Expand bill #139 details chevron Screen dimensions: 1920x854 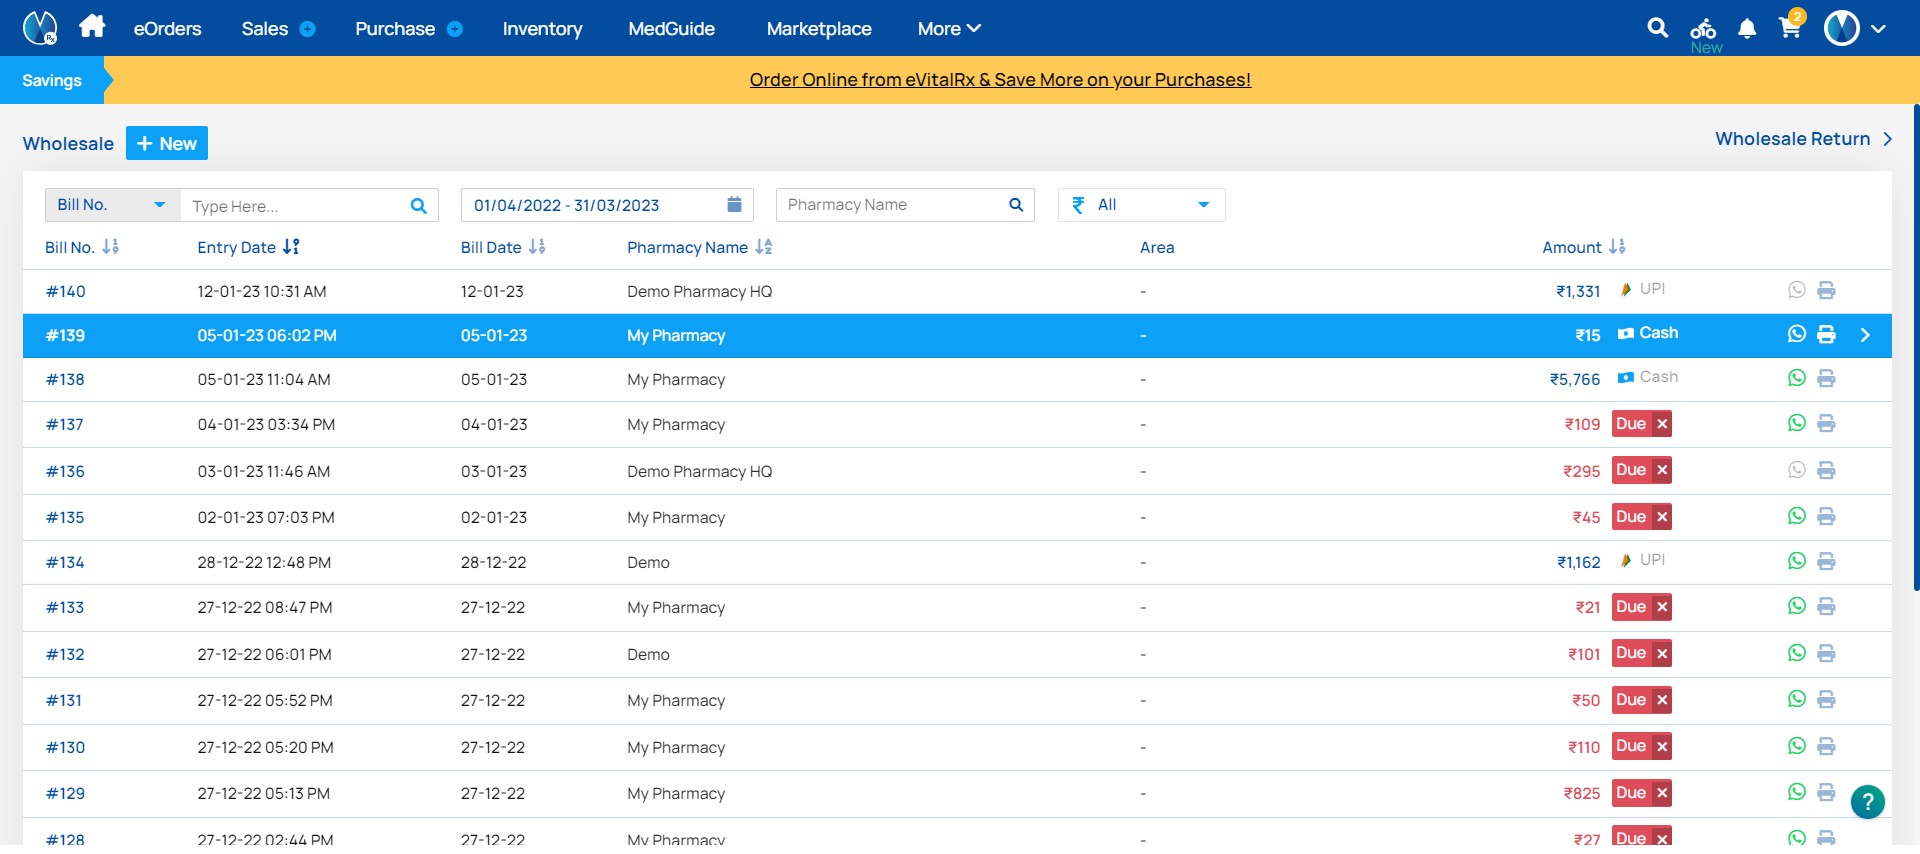coord(1865,335)
